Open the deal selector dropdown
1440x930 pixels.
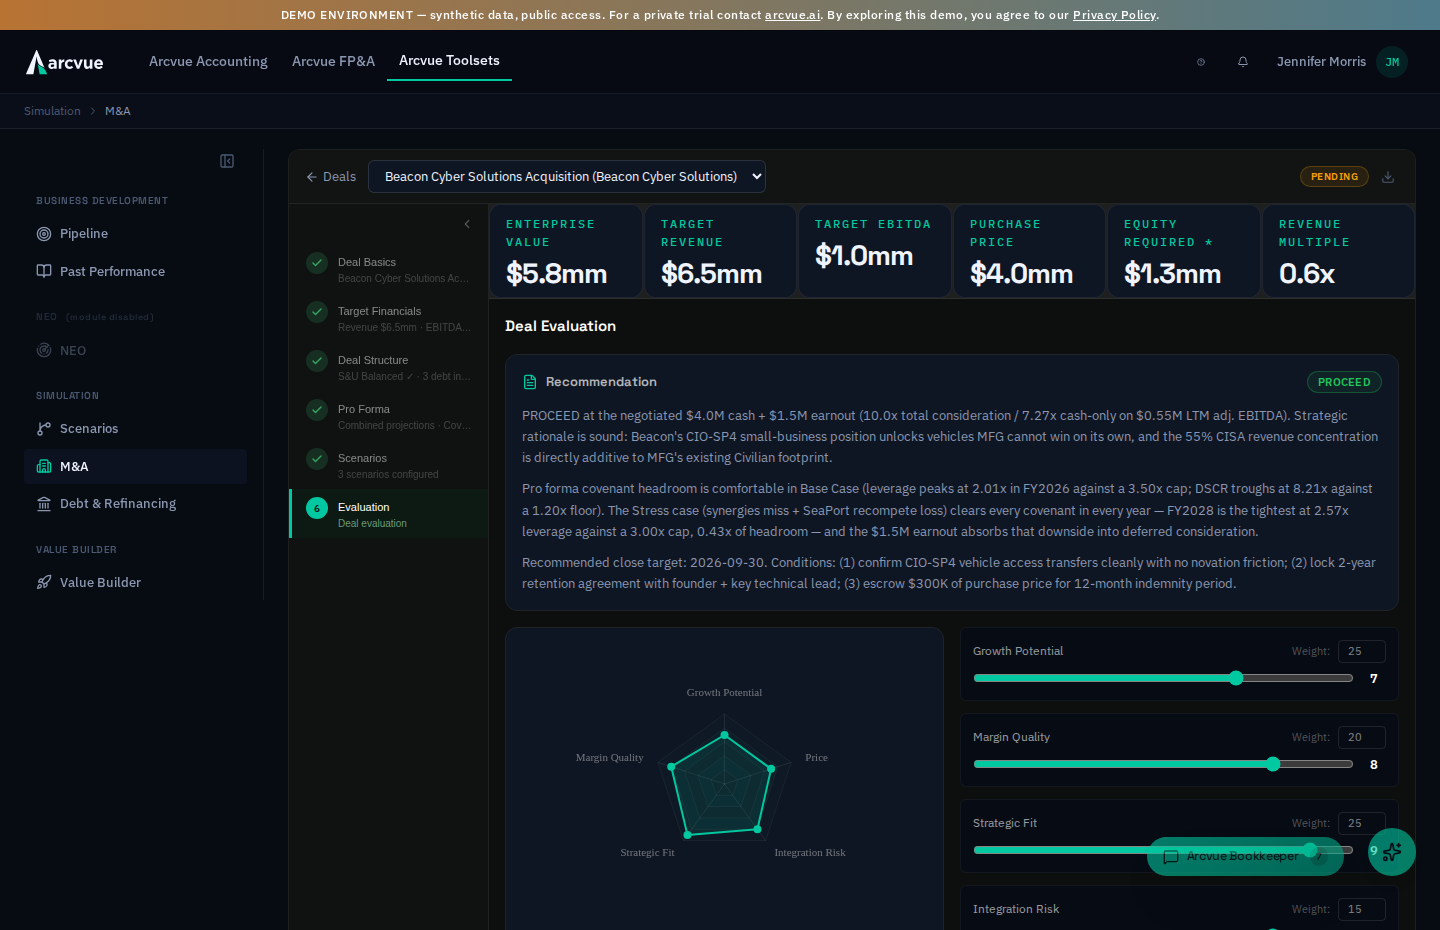567,177
